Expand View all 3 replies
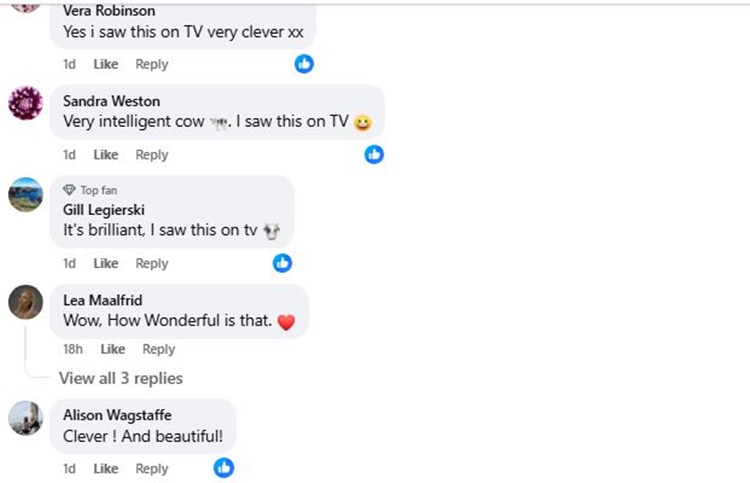The height and width of the screenshot is (483, 750). (x=121, y=378)
